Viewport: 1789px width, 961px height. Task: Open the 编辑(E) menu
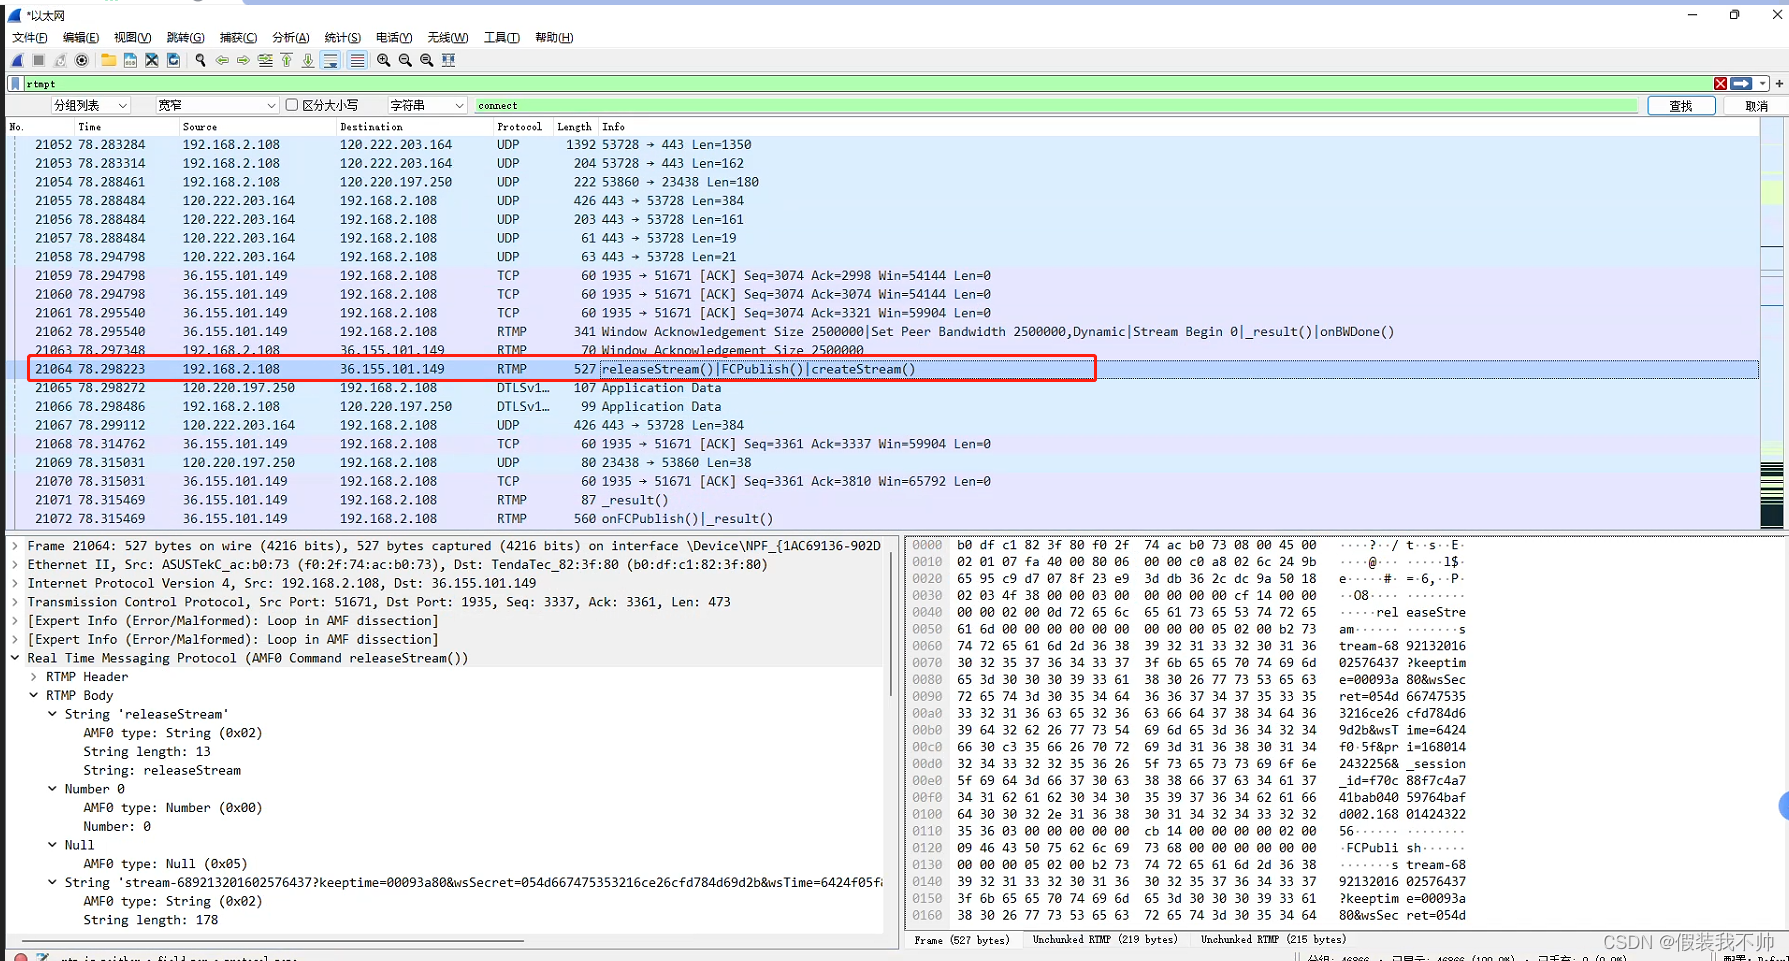point(81,38)
